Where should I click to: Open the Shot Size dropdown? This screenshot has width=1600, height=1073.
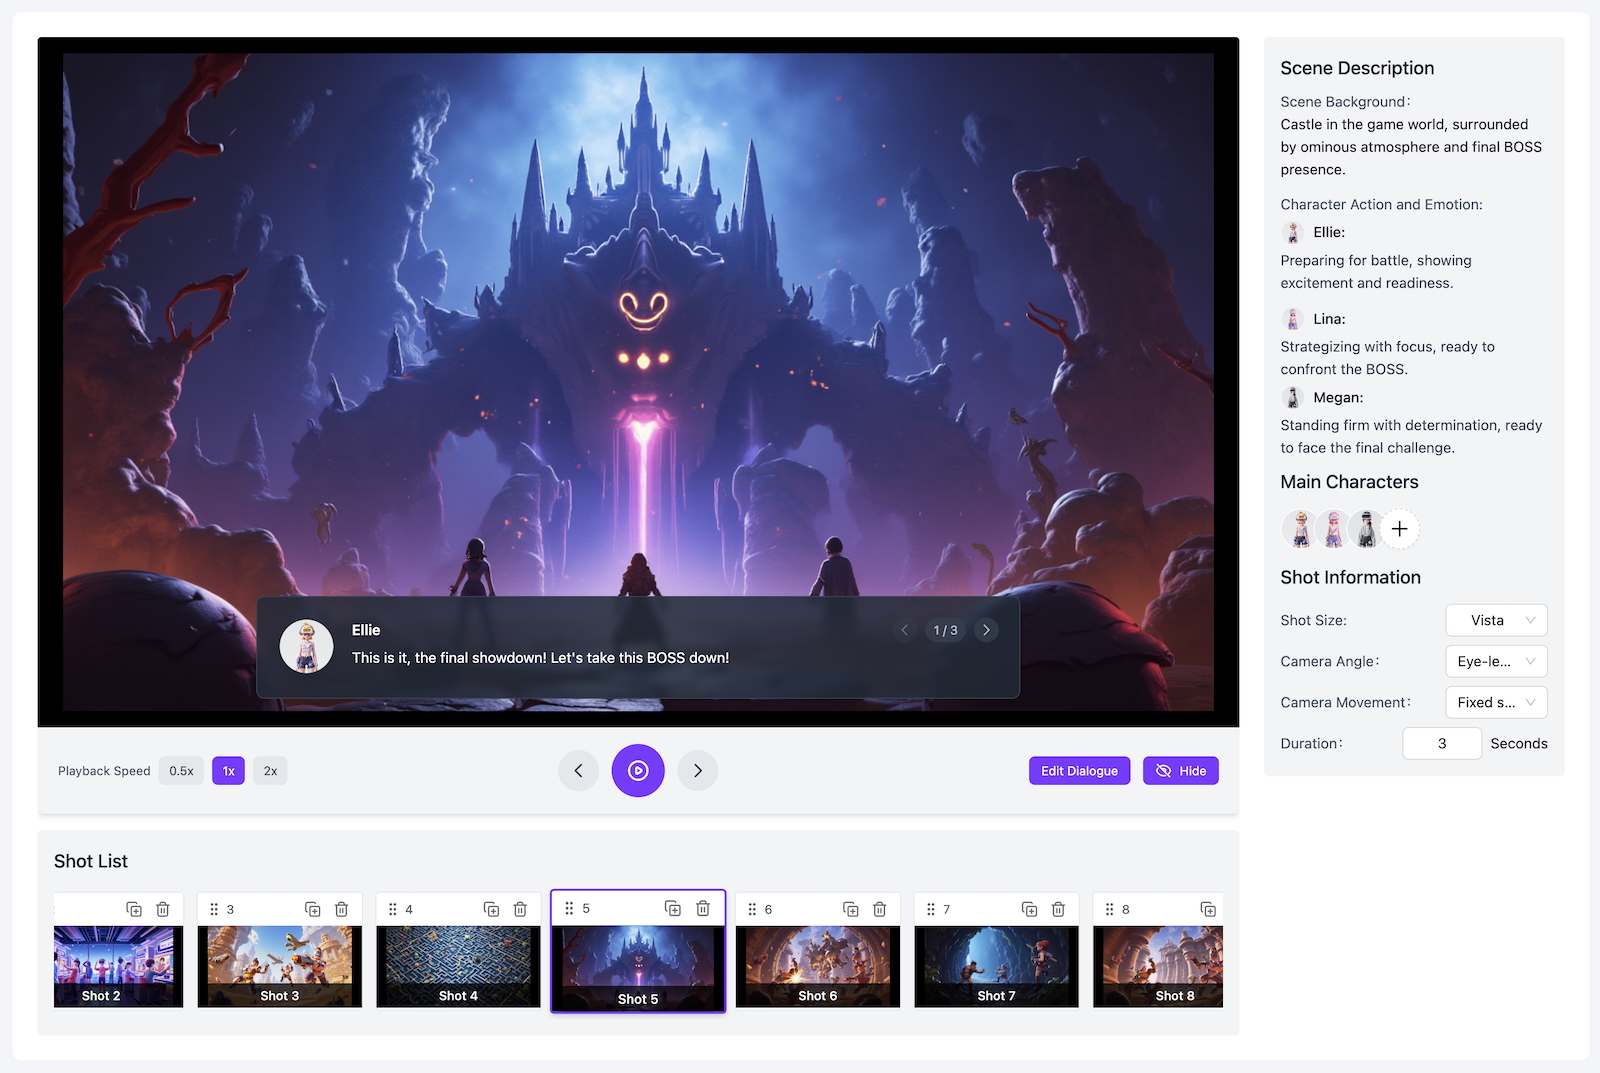coord(1496,620)
